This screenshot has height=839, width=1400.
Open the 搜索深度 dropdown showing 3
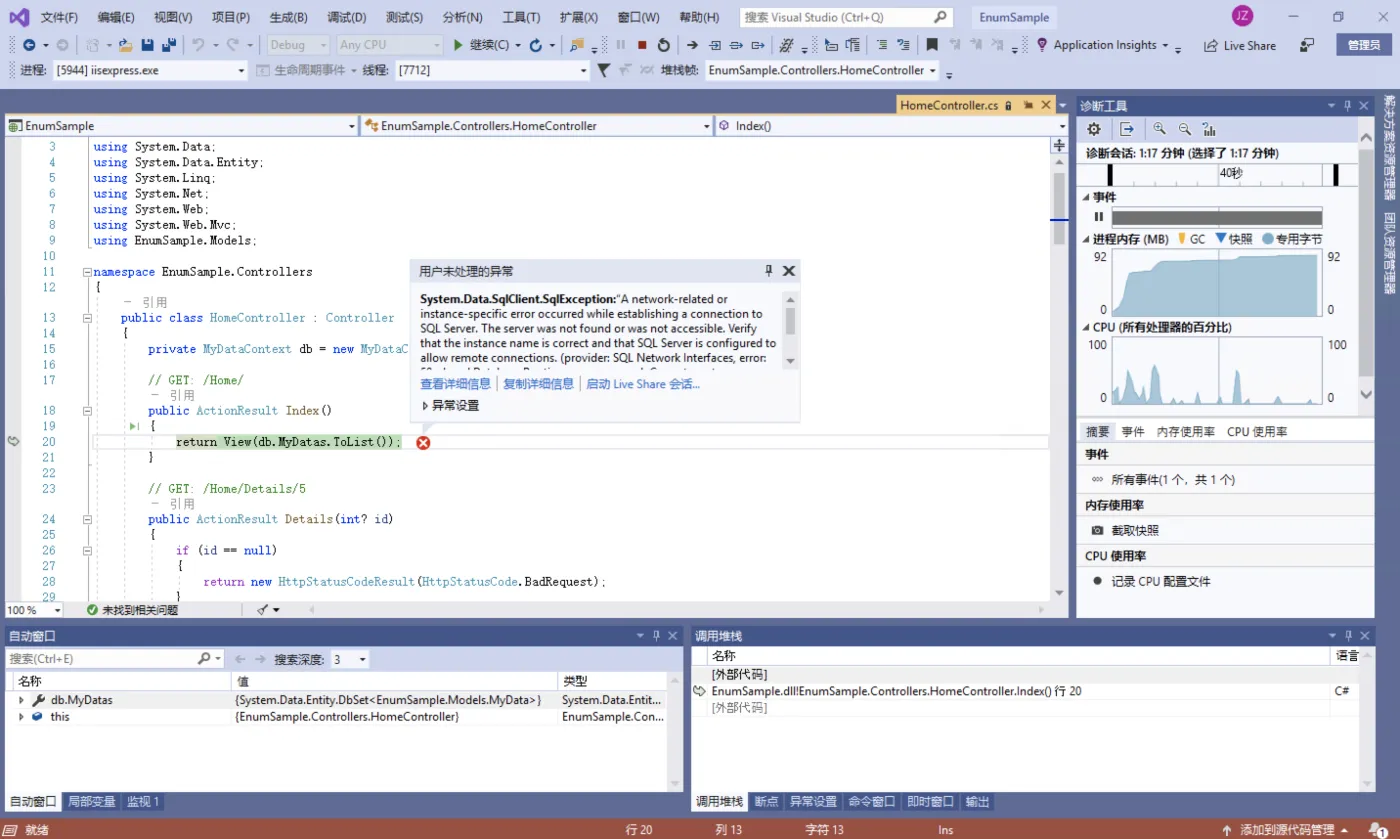350,659
